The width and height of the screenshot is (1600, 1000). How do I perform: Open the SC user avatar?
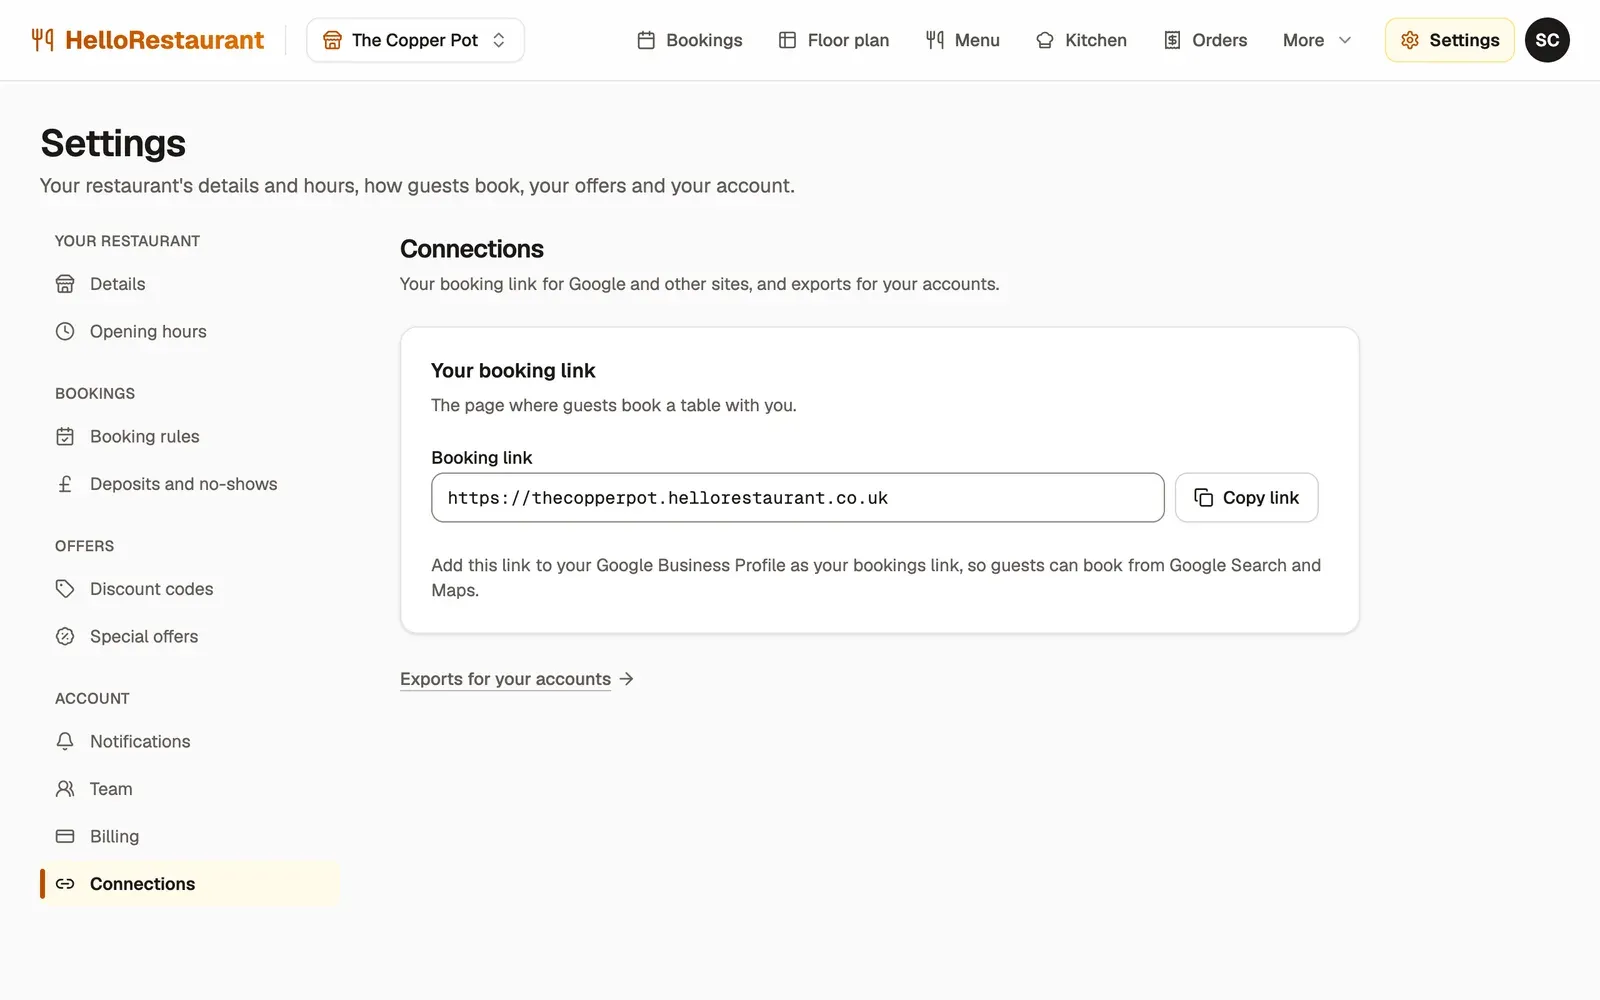[1547, 40]
